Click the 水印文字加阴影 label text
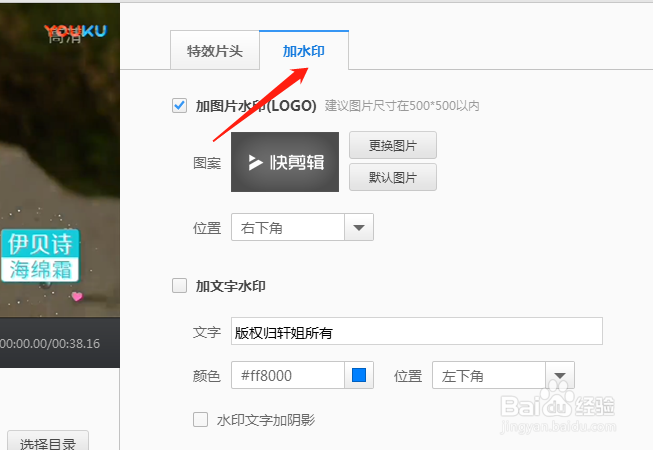 point(266,420)
